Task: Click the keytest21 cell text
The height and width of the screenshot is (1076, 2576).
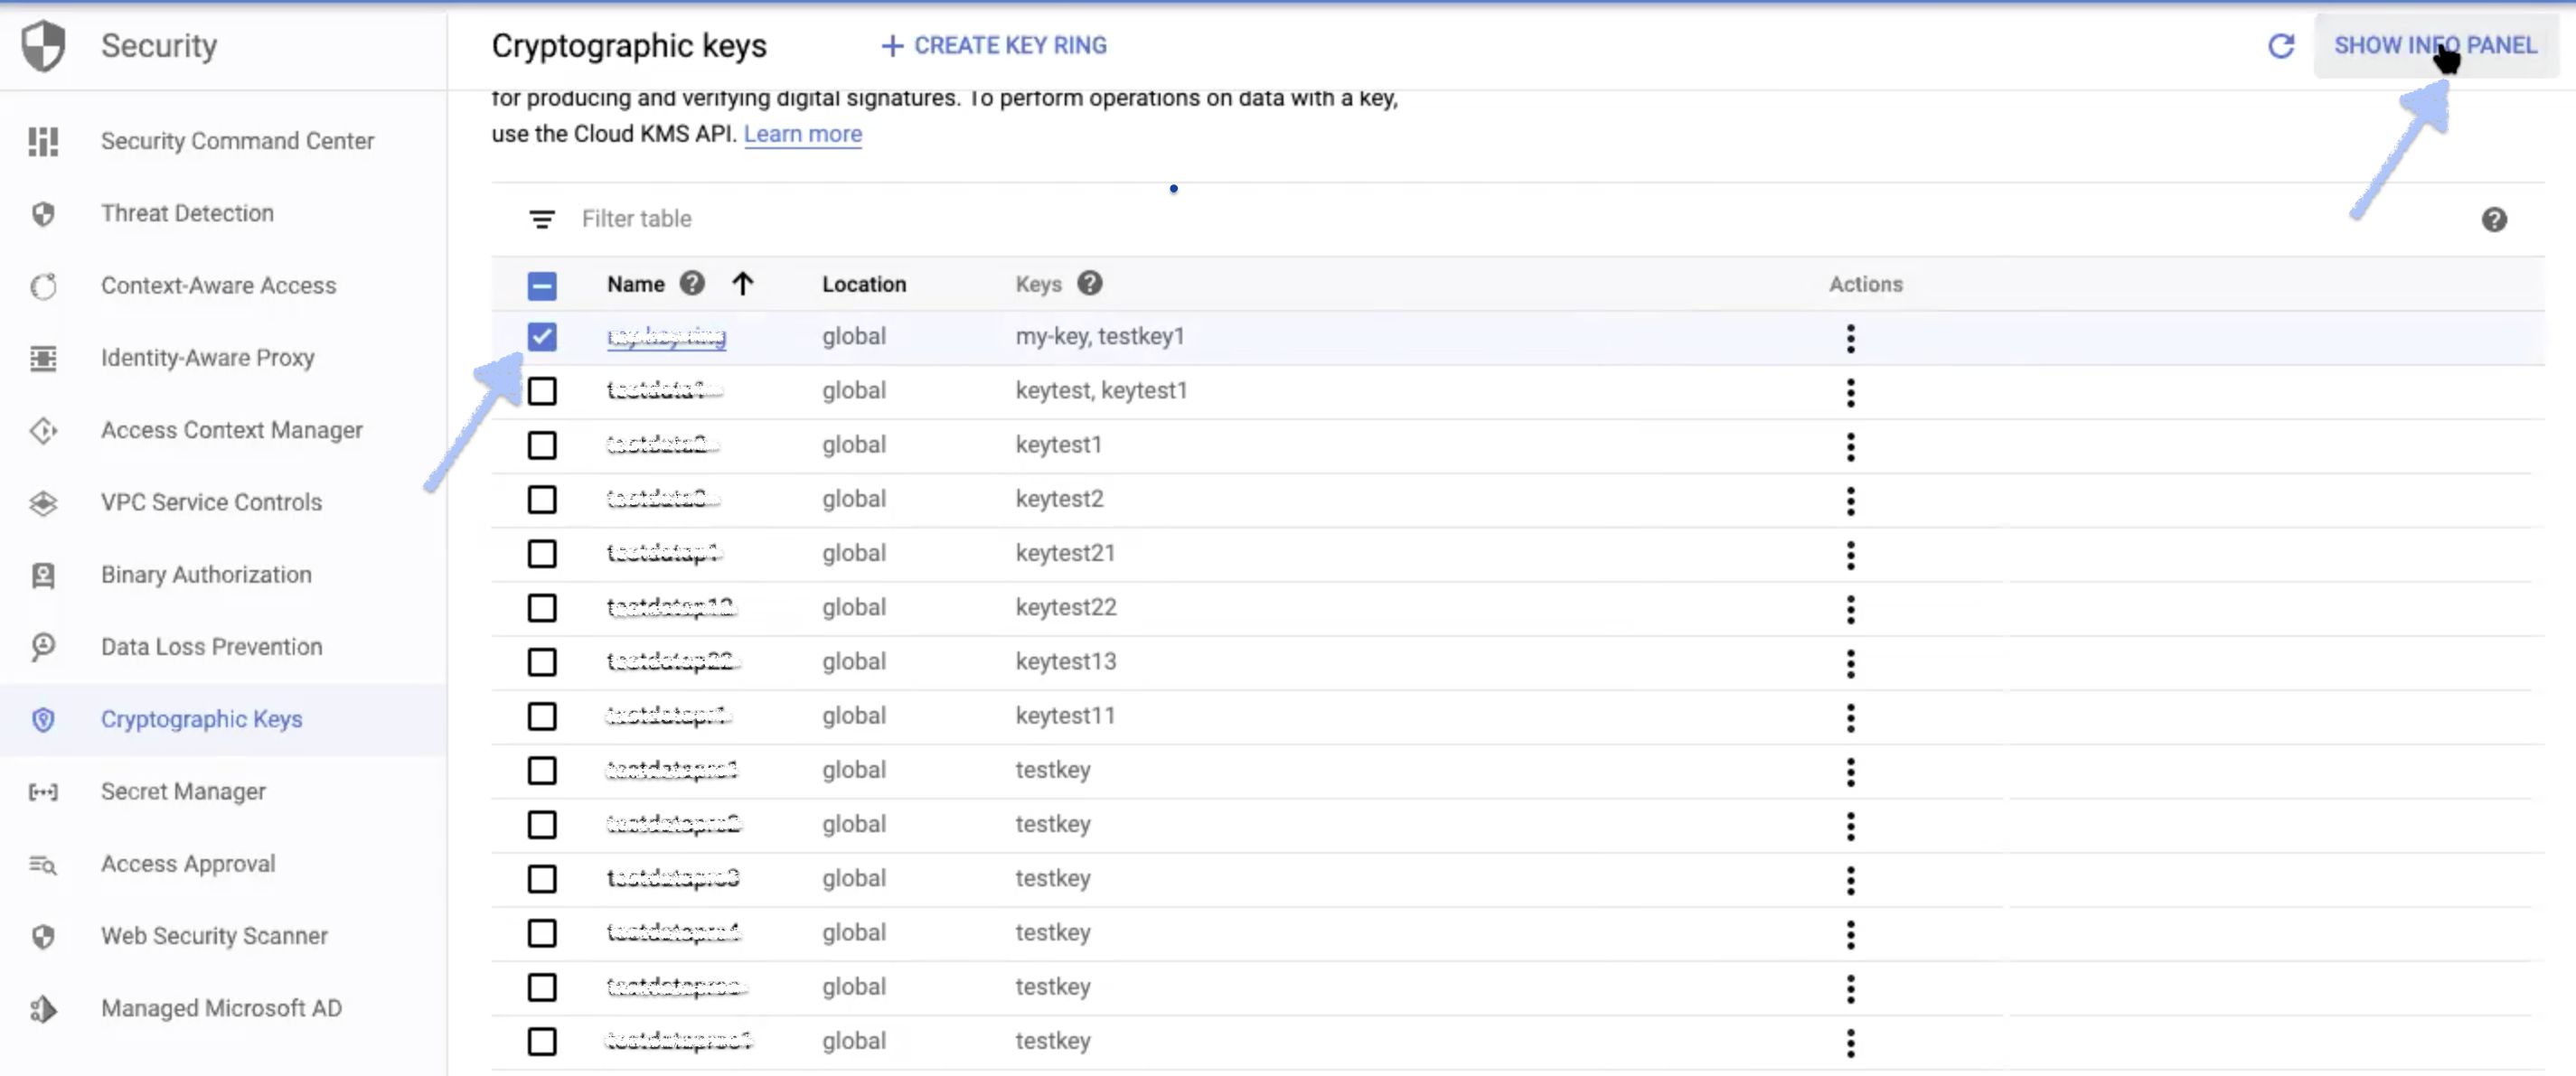Action: [x=1065, y=553]
